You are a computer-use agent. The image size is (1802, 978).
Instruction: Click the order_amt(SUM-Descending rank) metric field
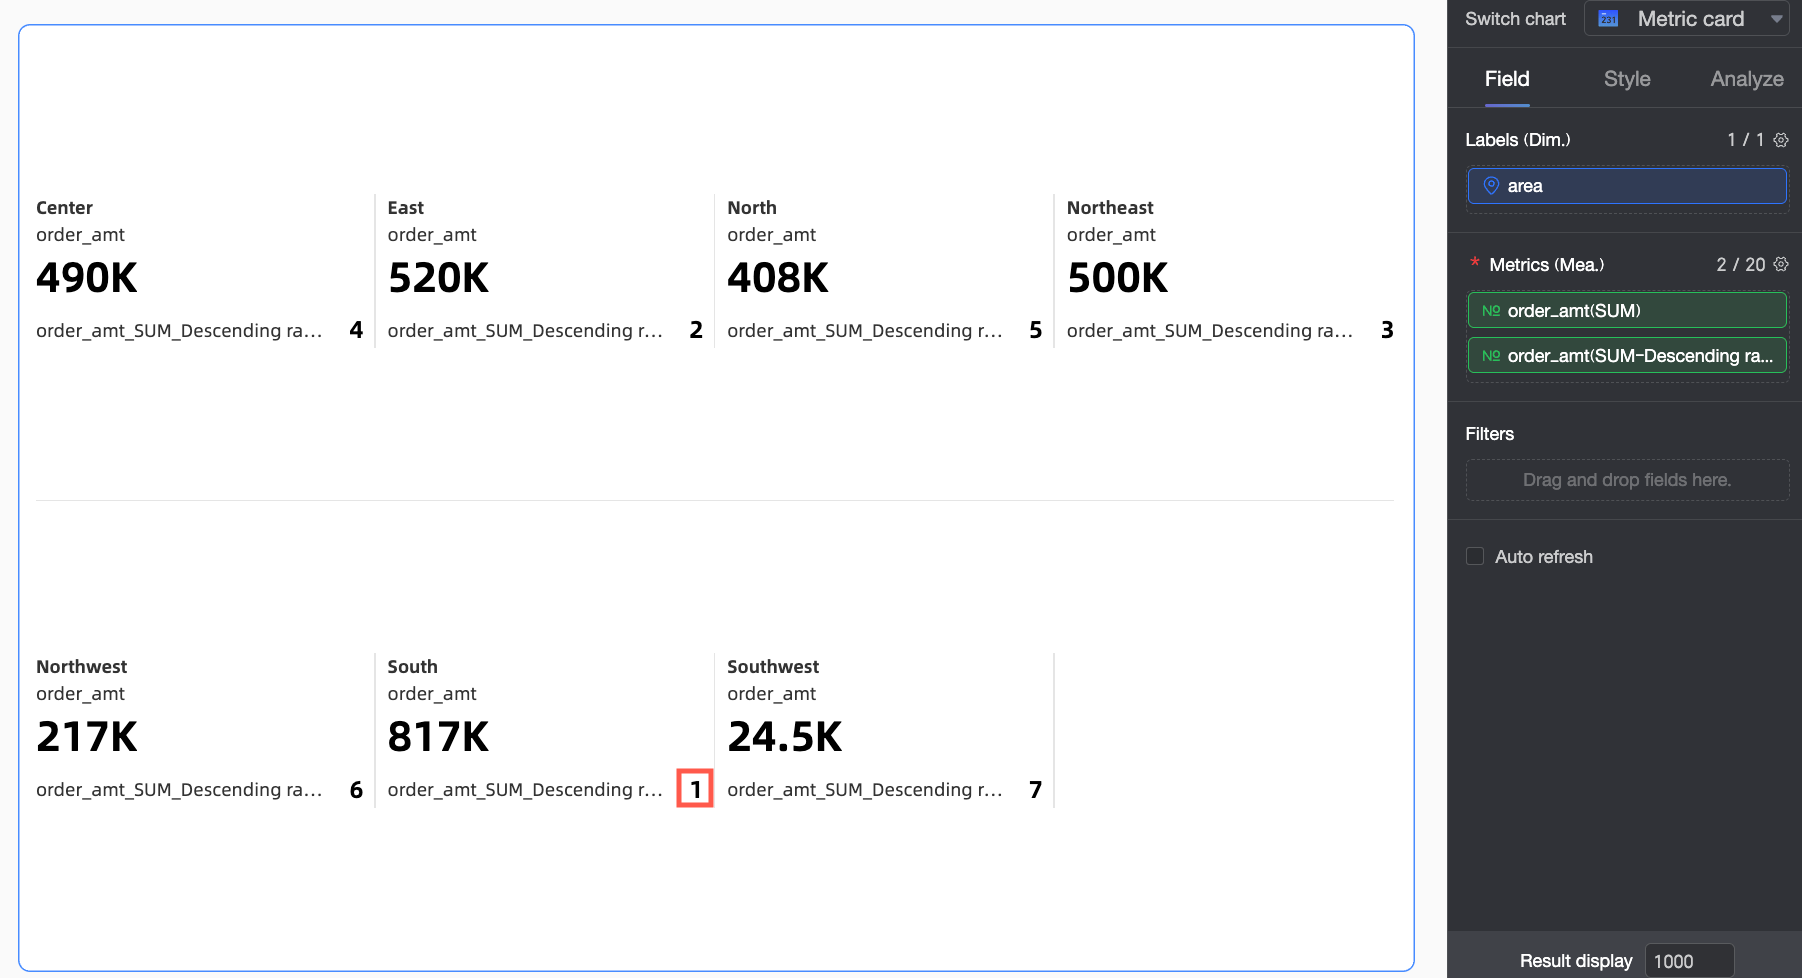[1627, 356]
